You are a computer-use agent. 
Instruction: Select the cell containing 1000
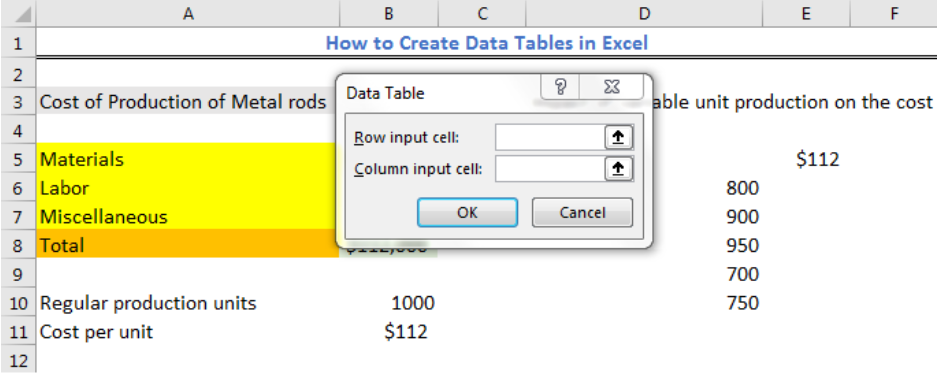pos(389,303)
